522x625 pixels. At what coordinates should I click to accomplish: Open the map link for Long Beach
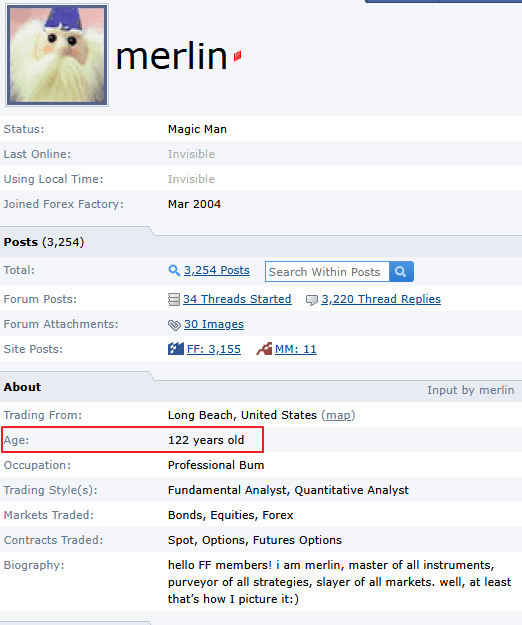[338, 415]
